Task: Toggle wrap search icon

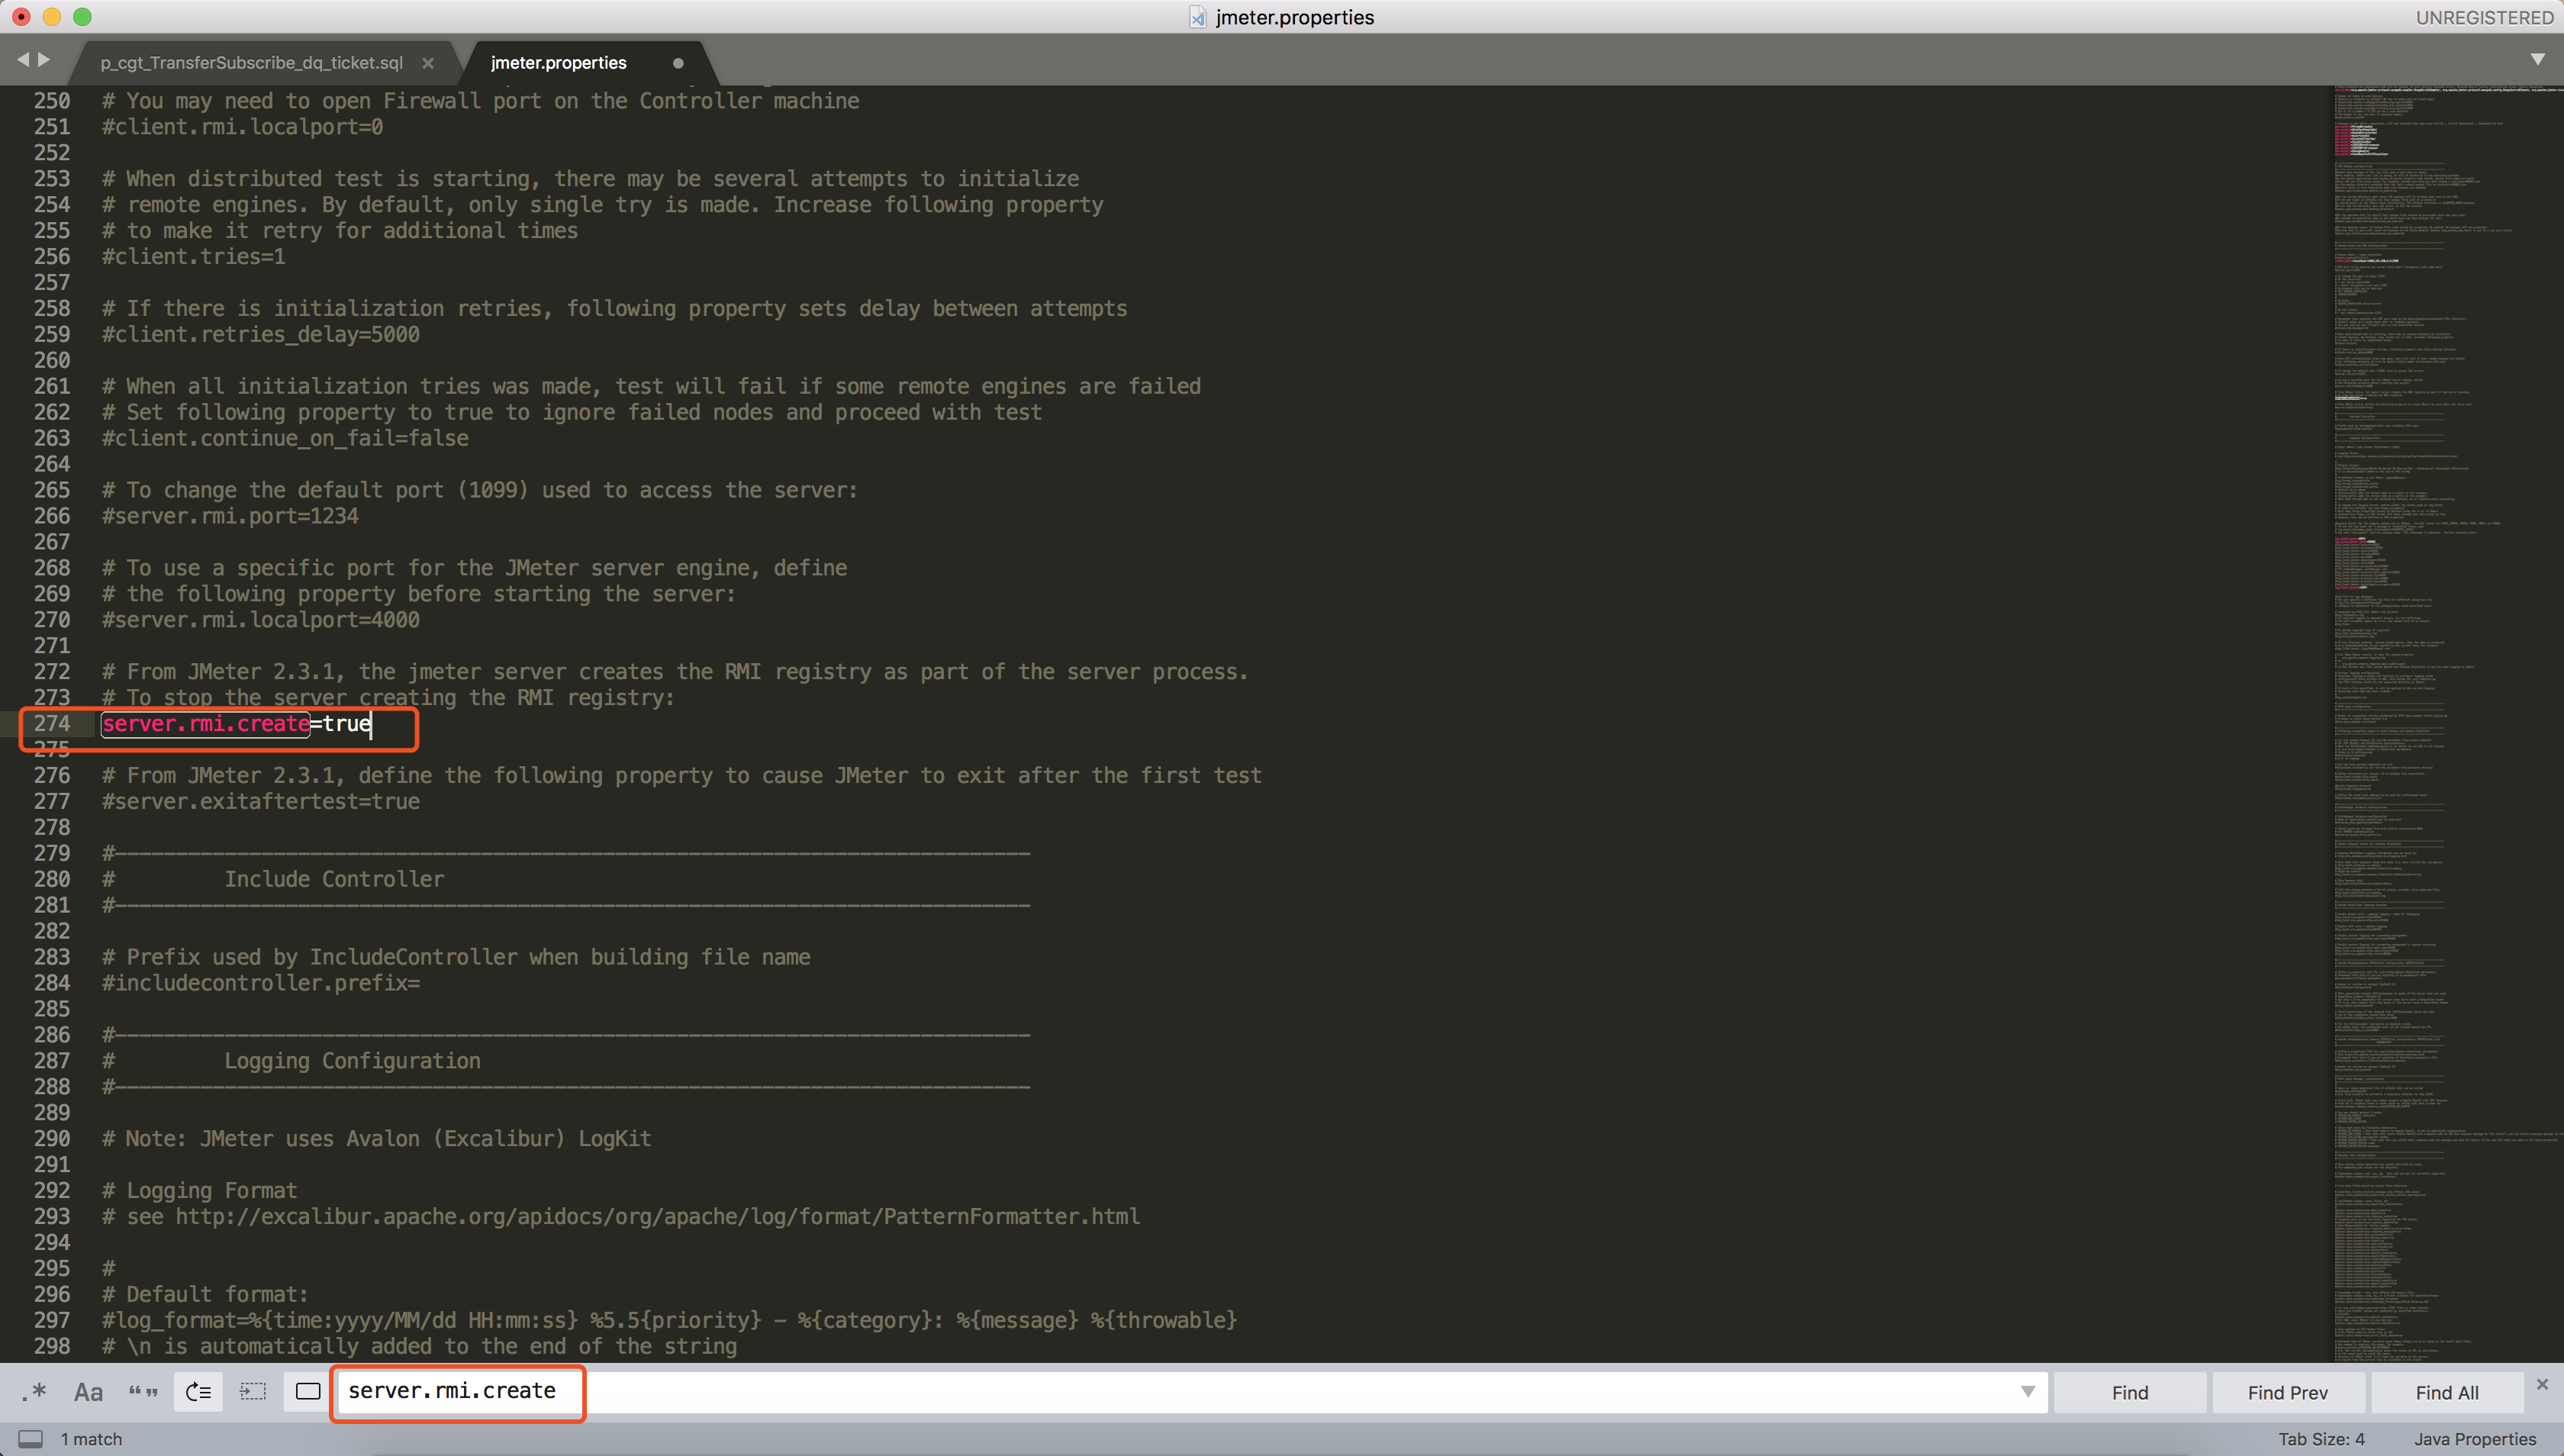Action: 198,1391
